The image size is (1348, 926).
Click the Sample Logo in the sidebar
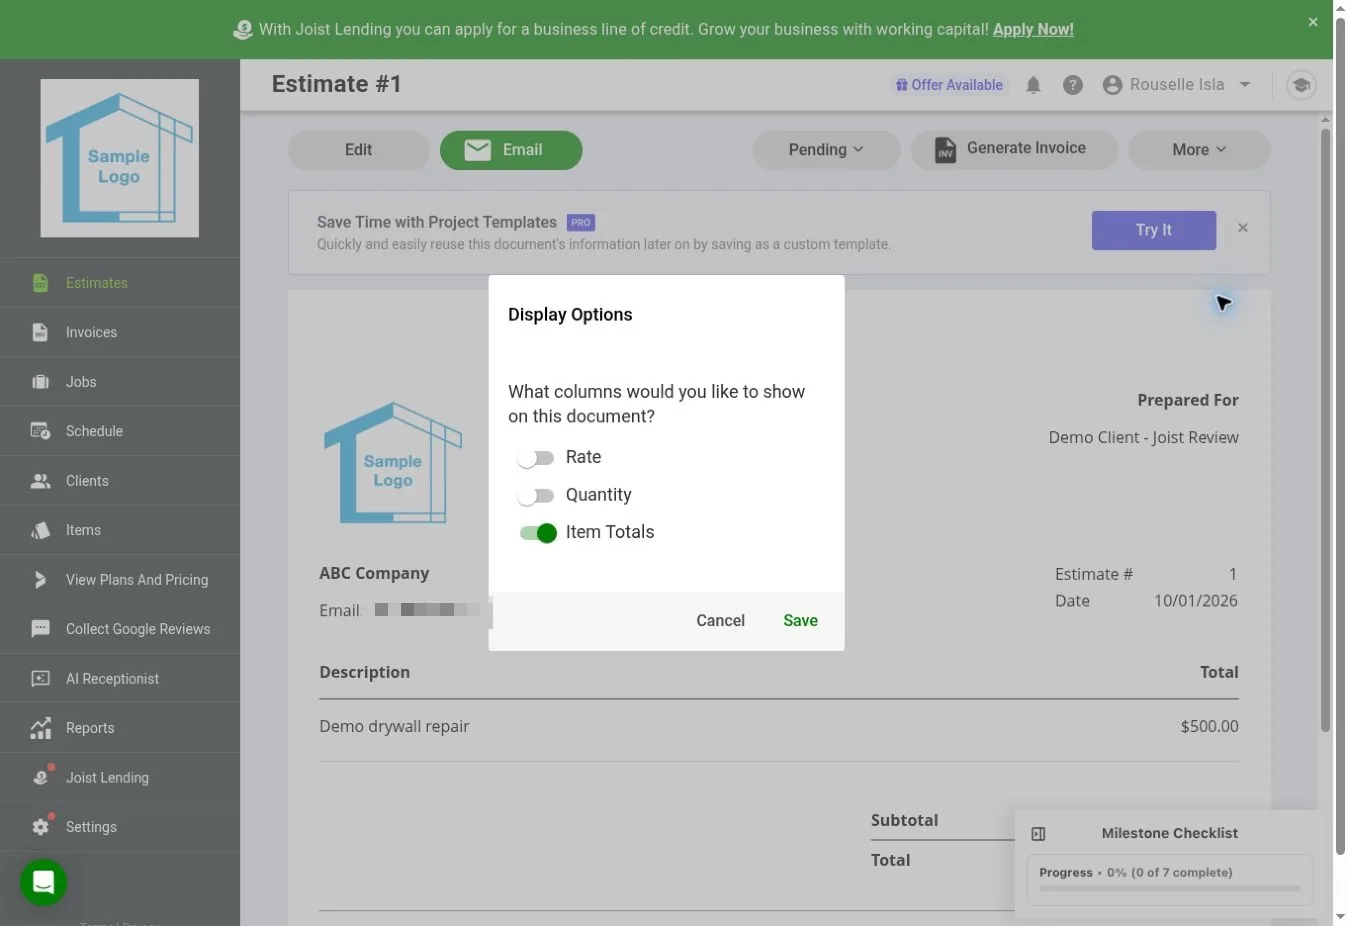(119, 158)
